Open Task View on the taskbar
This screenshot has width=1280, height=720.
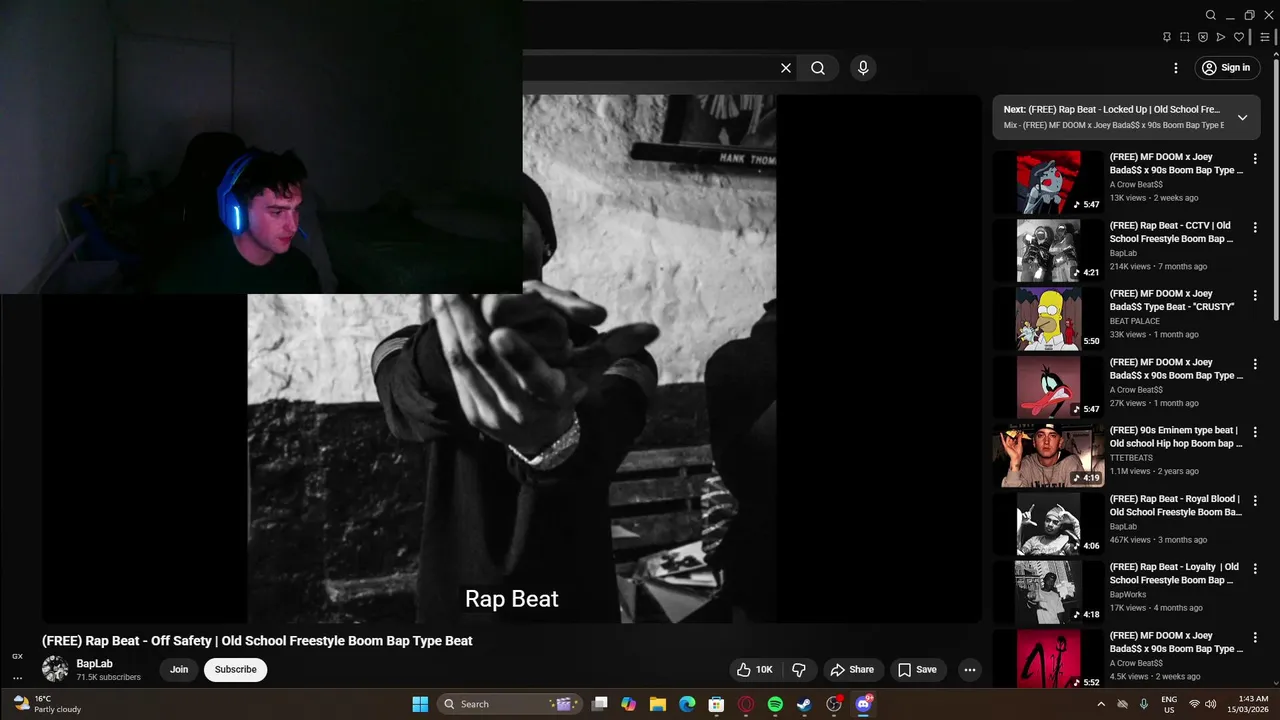(x=600, y=704)
